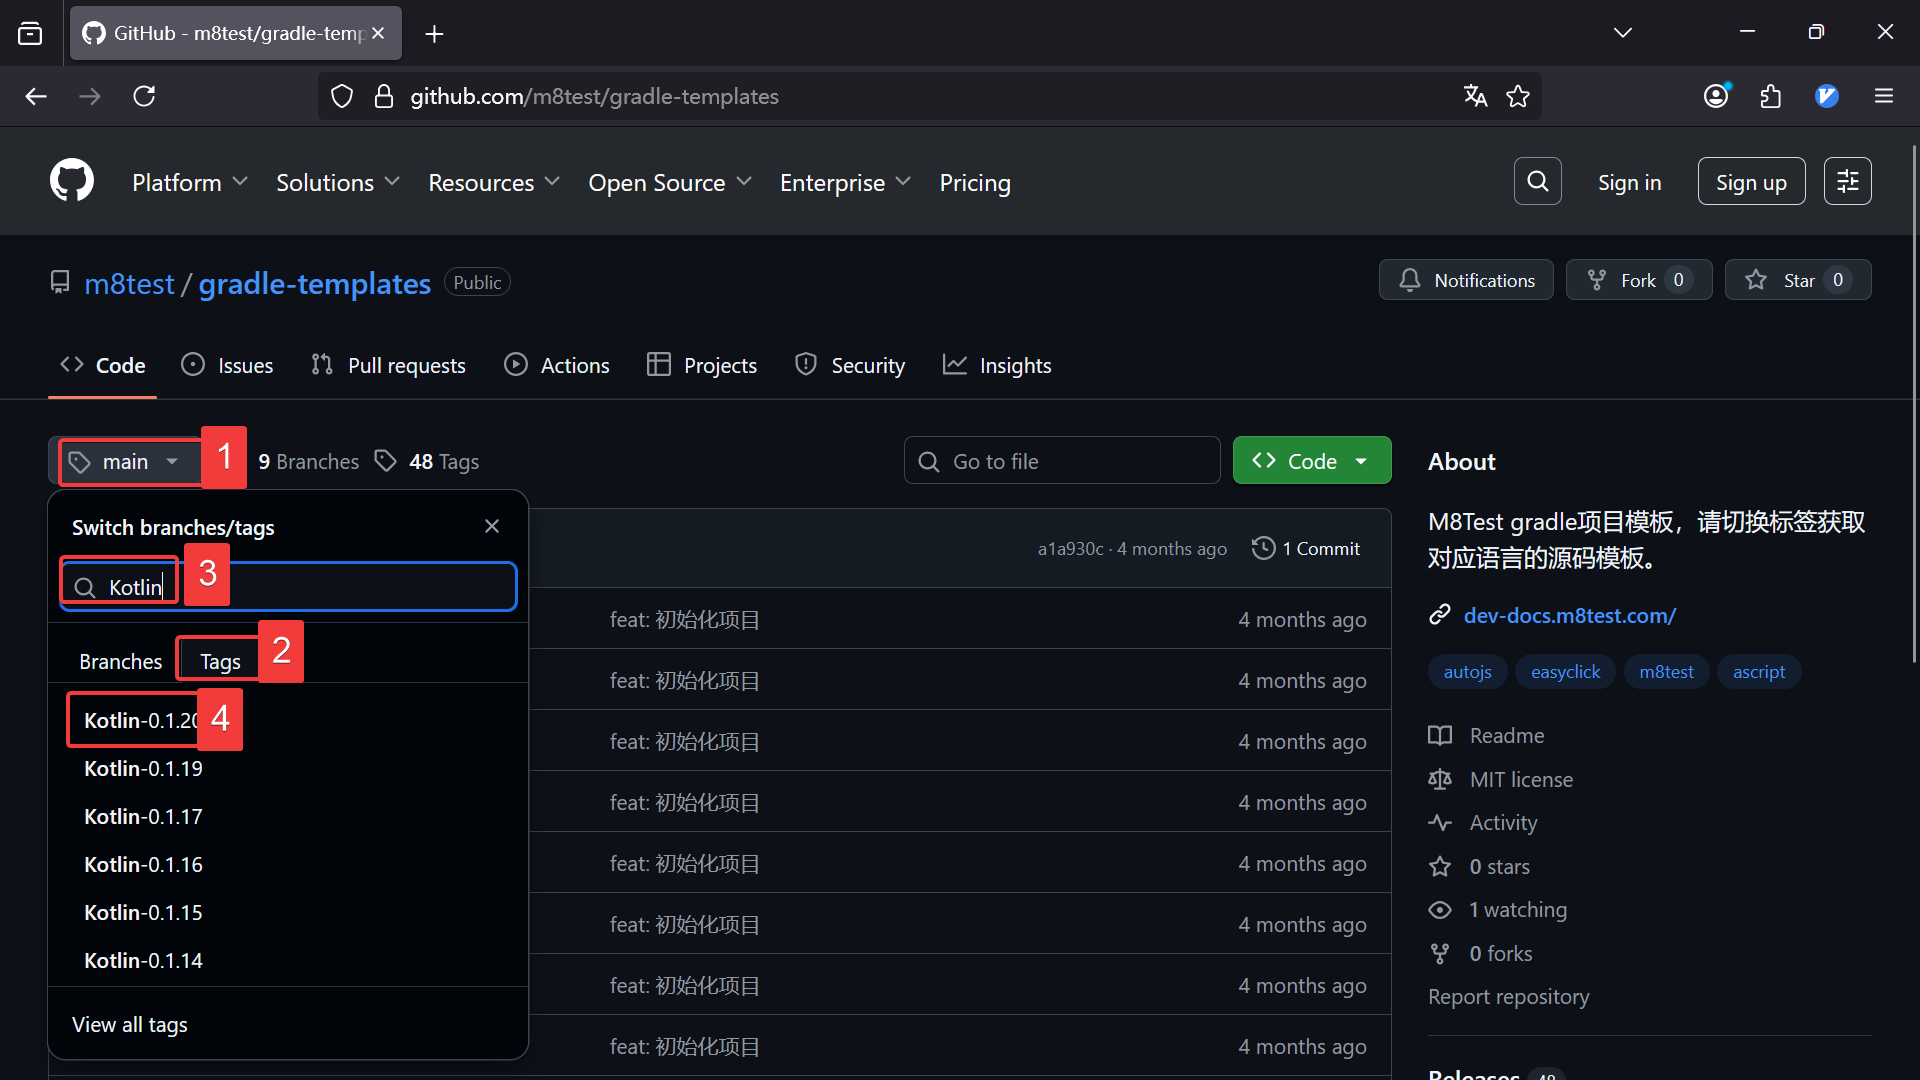Screen dimensions: 1920x1080
Task: Open the Pull requests tab
Action: (388, 365)
